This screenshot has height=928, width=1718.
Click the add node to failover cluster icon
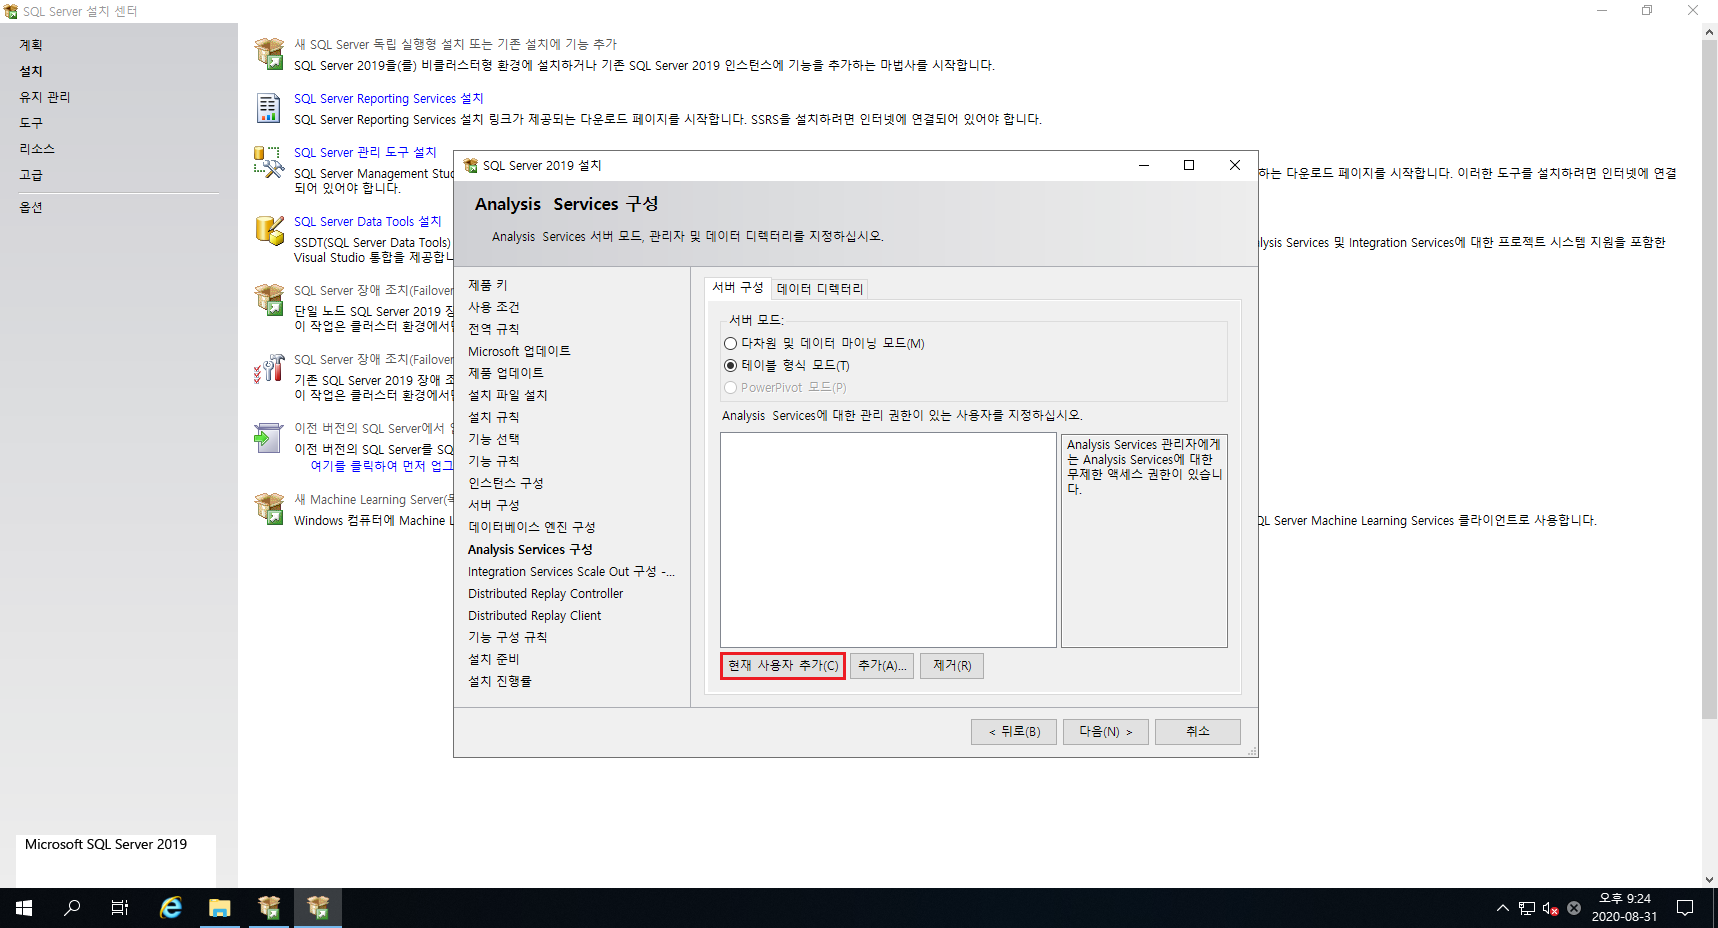pyautogui.click(x=269, y=369)
